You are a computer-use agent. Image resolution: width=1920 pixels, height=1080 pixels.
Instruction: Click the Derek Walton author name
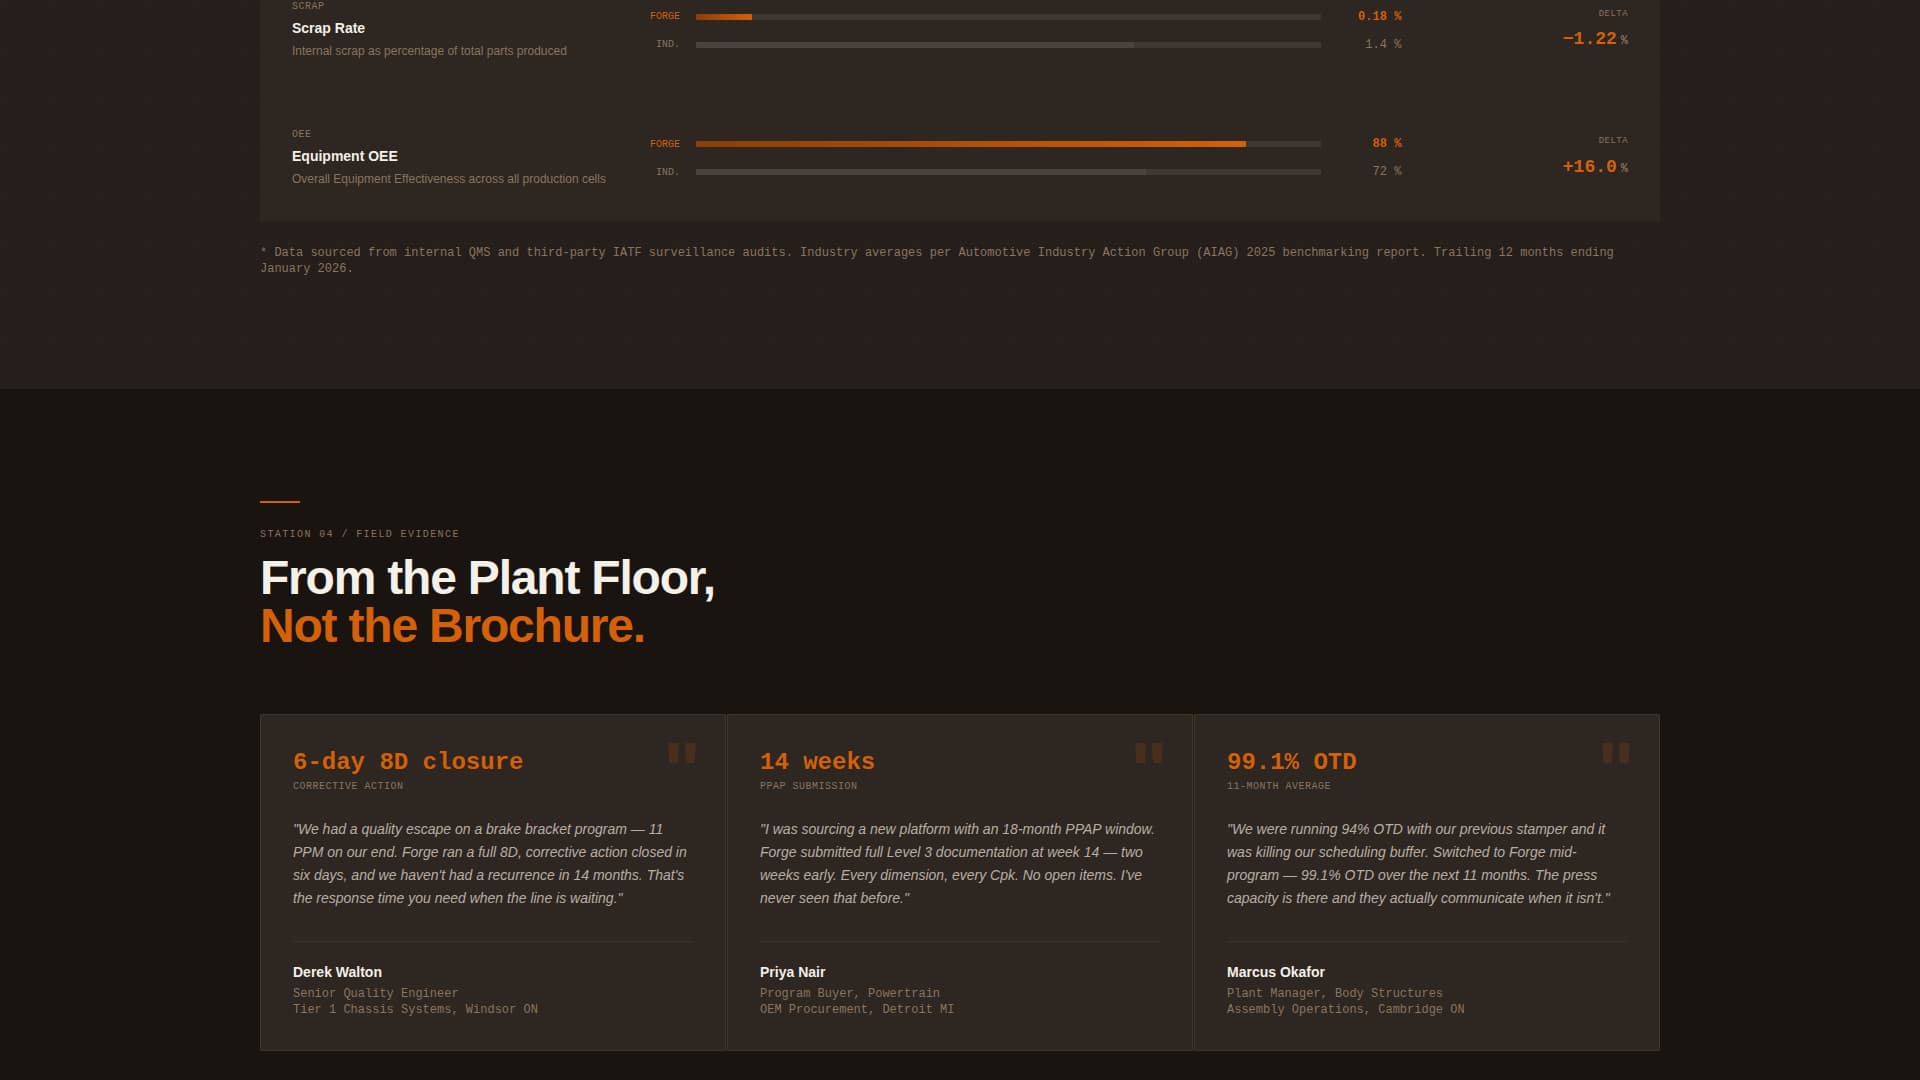click(x=337, y=972)
